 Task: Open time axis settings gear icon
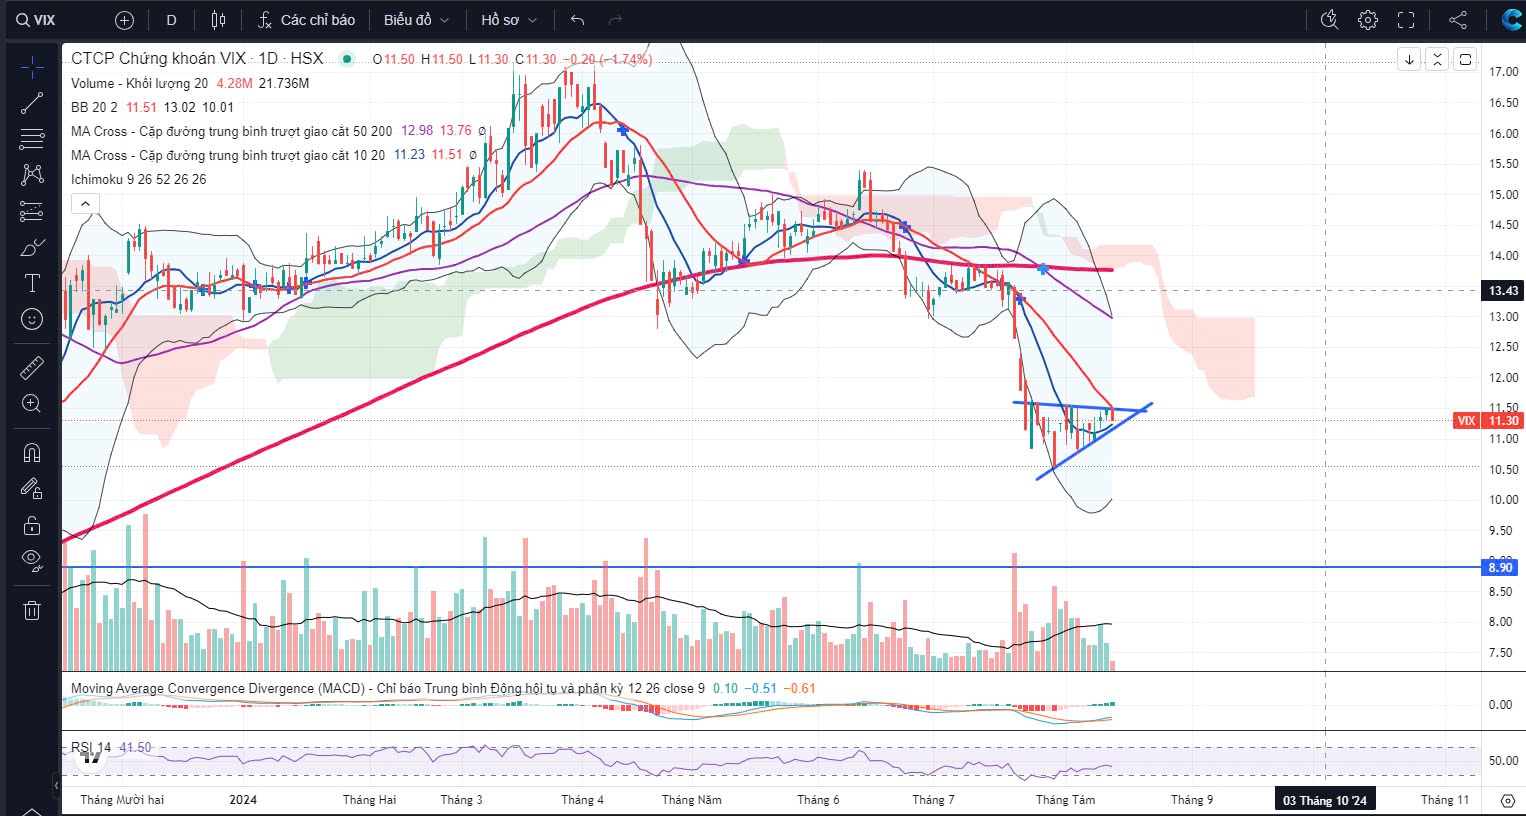coord(1508,800)
